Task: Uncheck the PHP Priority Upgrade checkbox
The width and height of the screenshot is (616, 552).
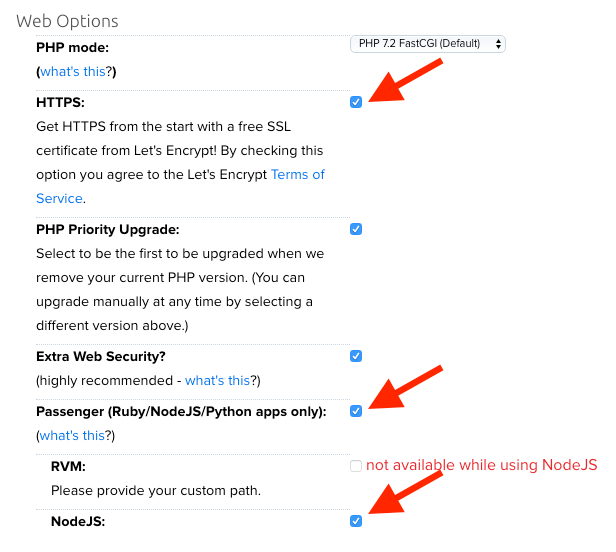Action: coord(356,229)
